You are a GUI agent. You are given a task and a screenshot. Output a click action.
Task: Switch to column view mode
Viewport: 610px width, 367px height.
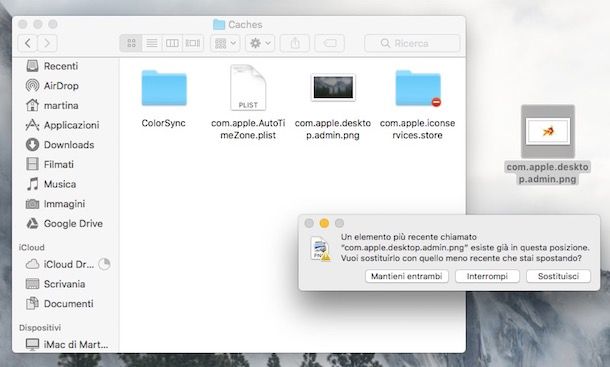pyautogui.click(x=172, y=43)
